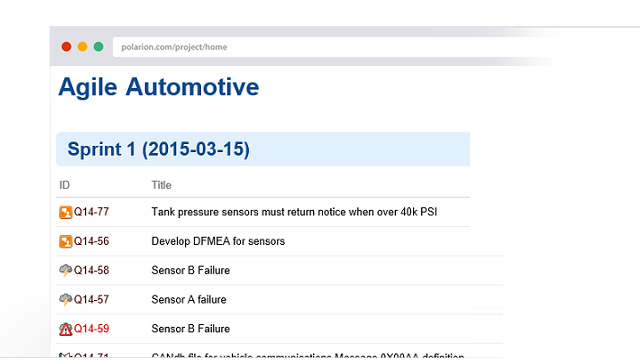Click the Agile Automotive page heading
The width and height of the screenshot is (640, 360).
158,87
